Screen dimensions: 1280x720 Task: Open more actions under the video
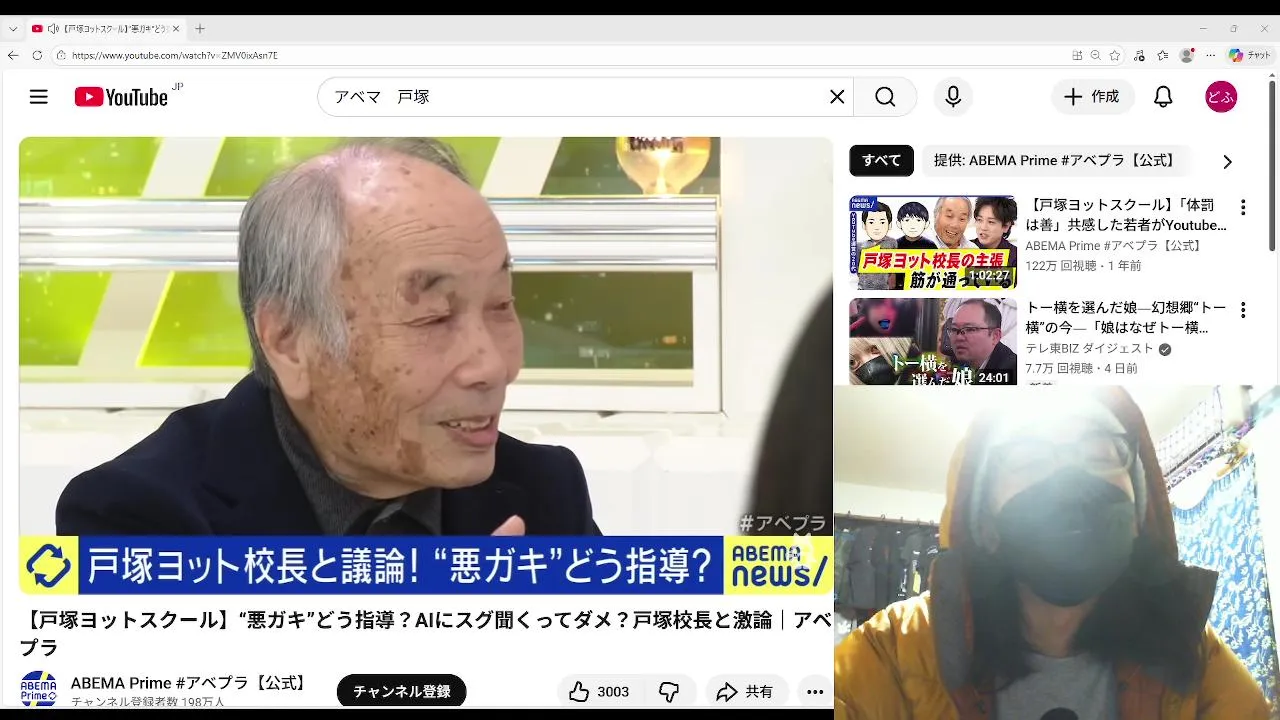pyautogui.click(x=815, y=691)
